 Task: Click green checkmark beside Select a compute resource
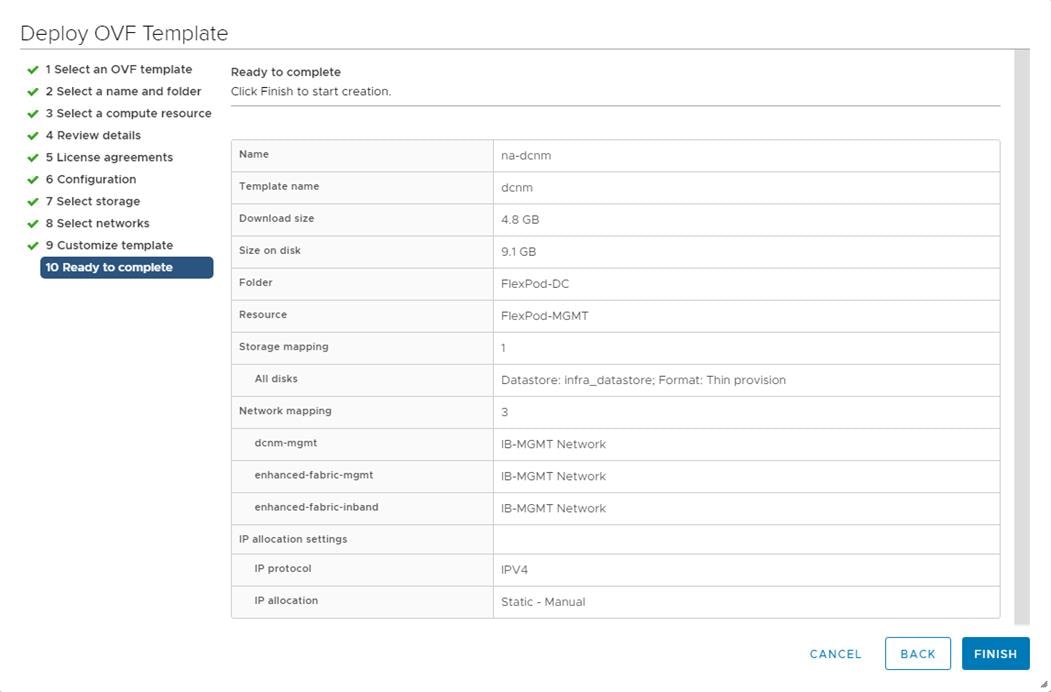[x=33, y=114]
